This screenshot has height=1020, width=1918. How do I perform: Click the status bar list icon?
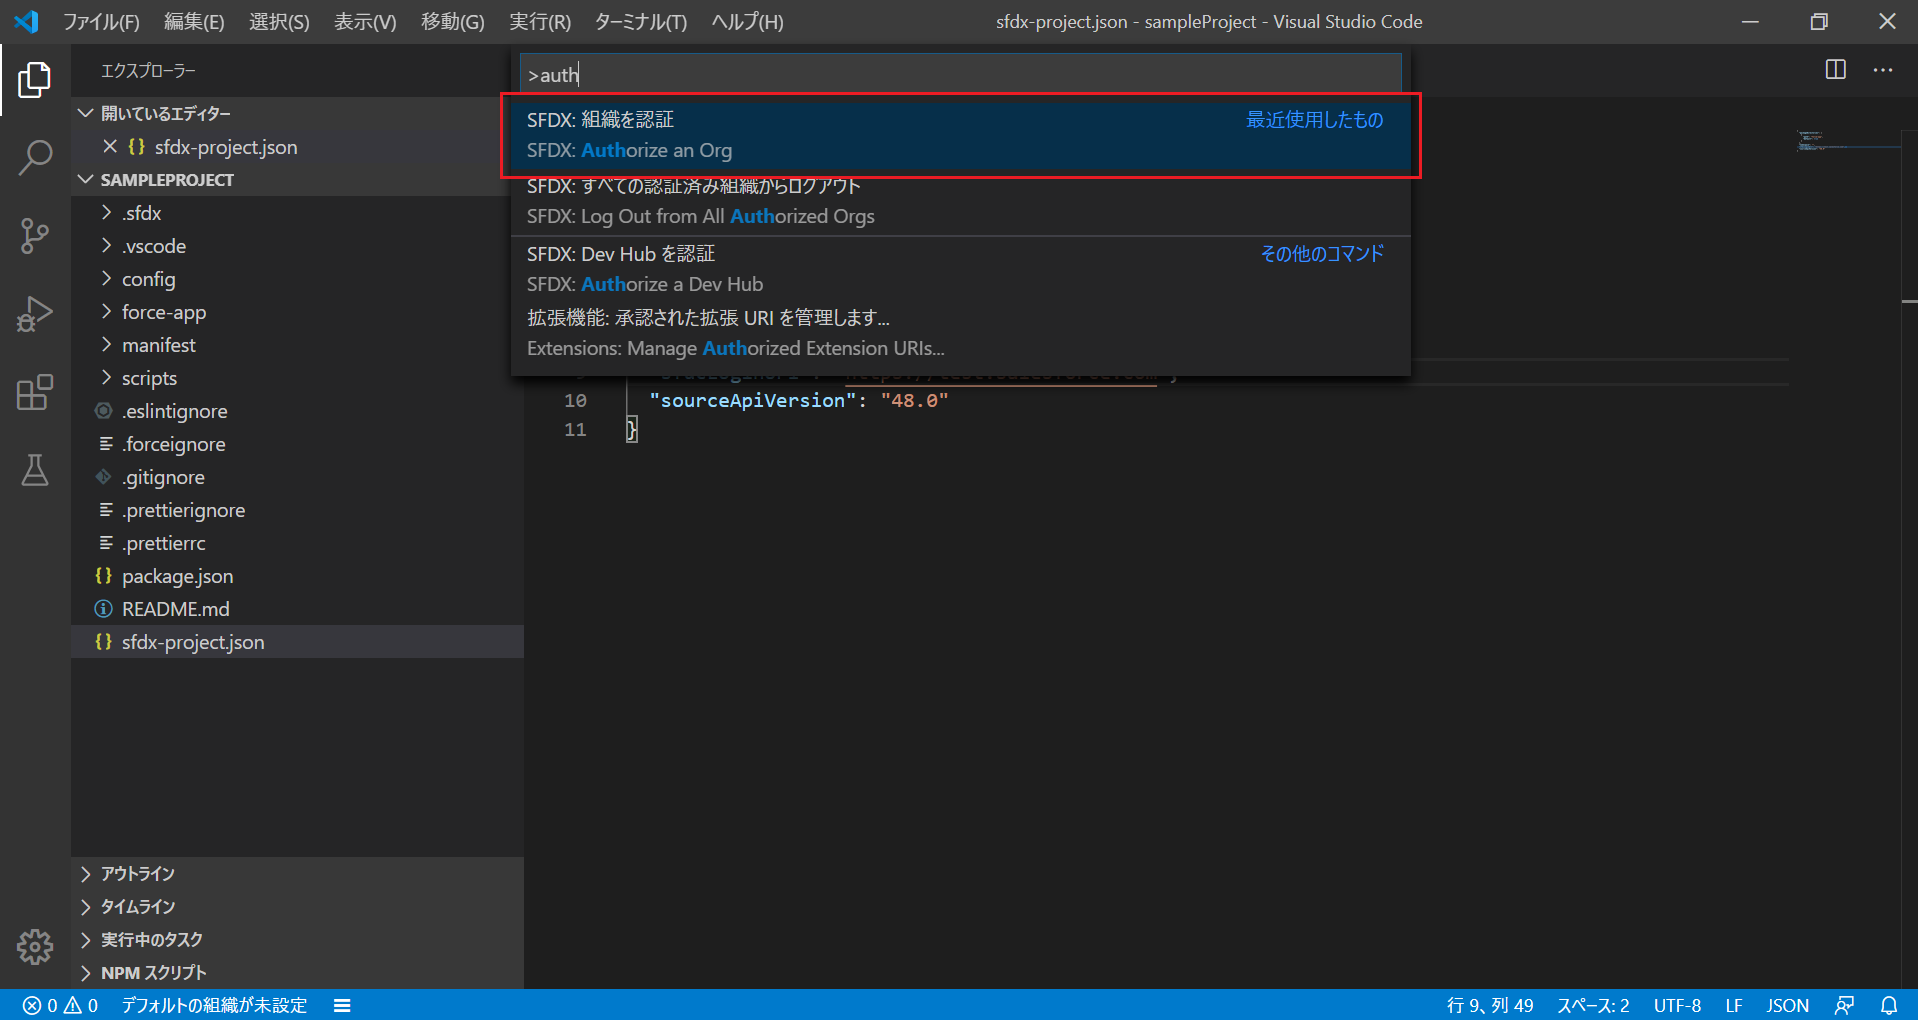pyautogui.click(x=342, y=1005)
